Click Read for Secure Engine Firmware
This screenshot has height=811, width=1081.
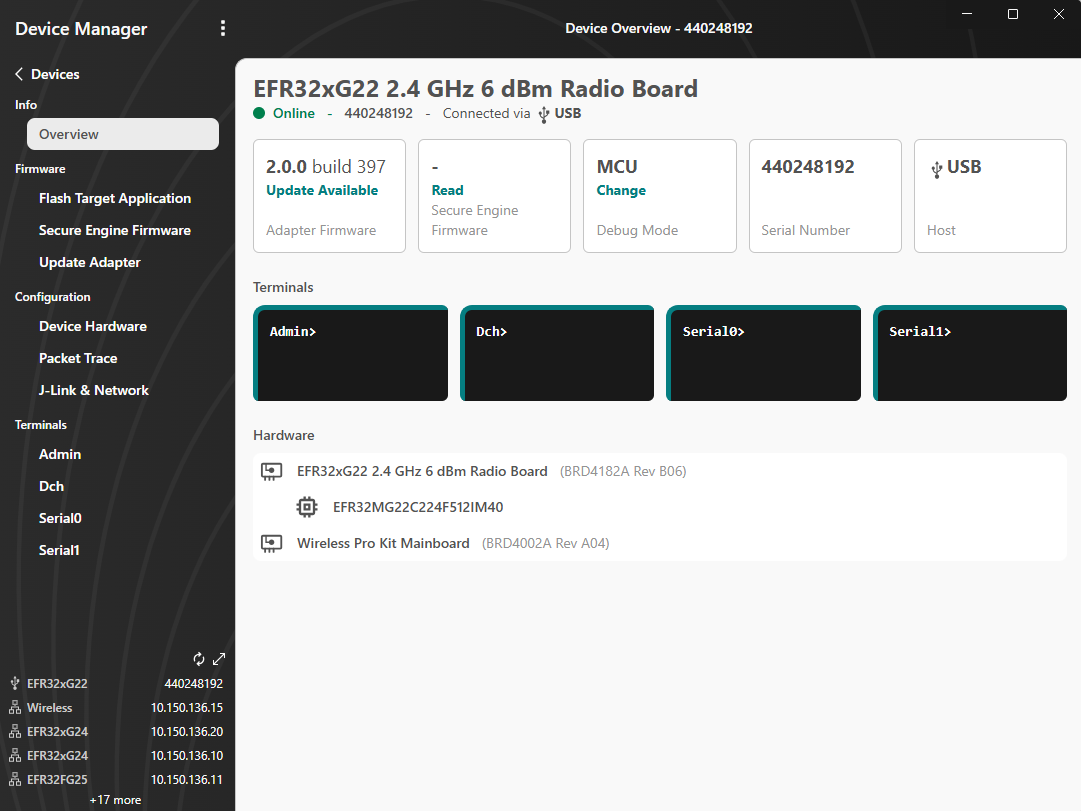click(447, 190)
